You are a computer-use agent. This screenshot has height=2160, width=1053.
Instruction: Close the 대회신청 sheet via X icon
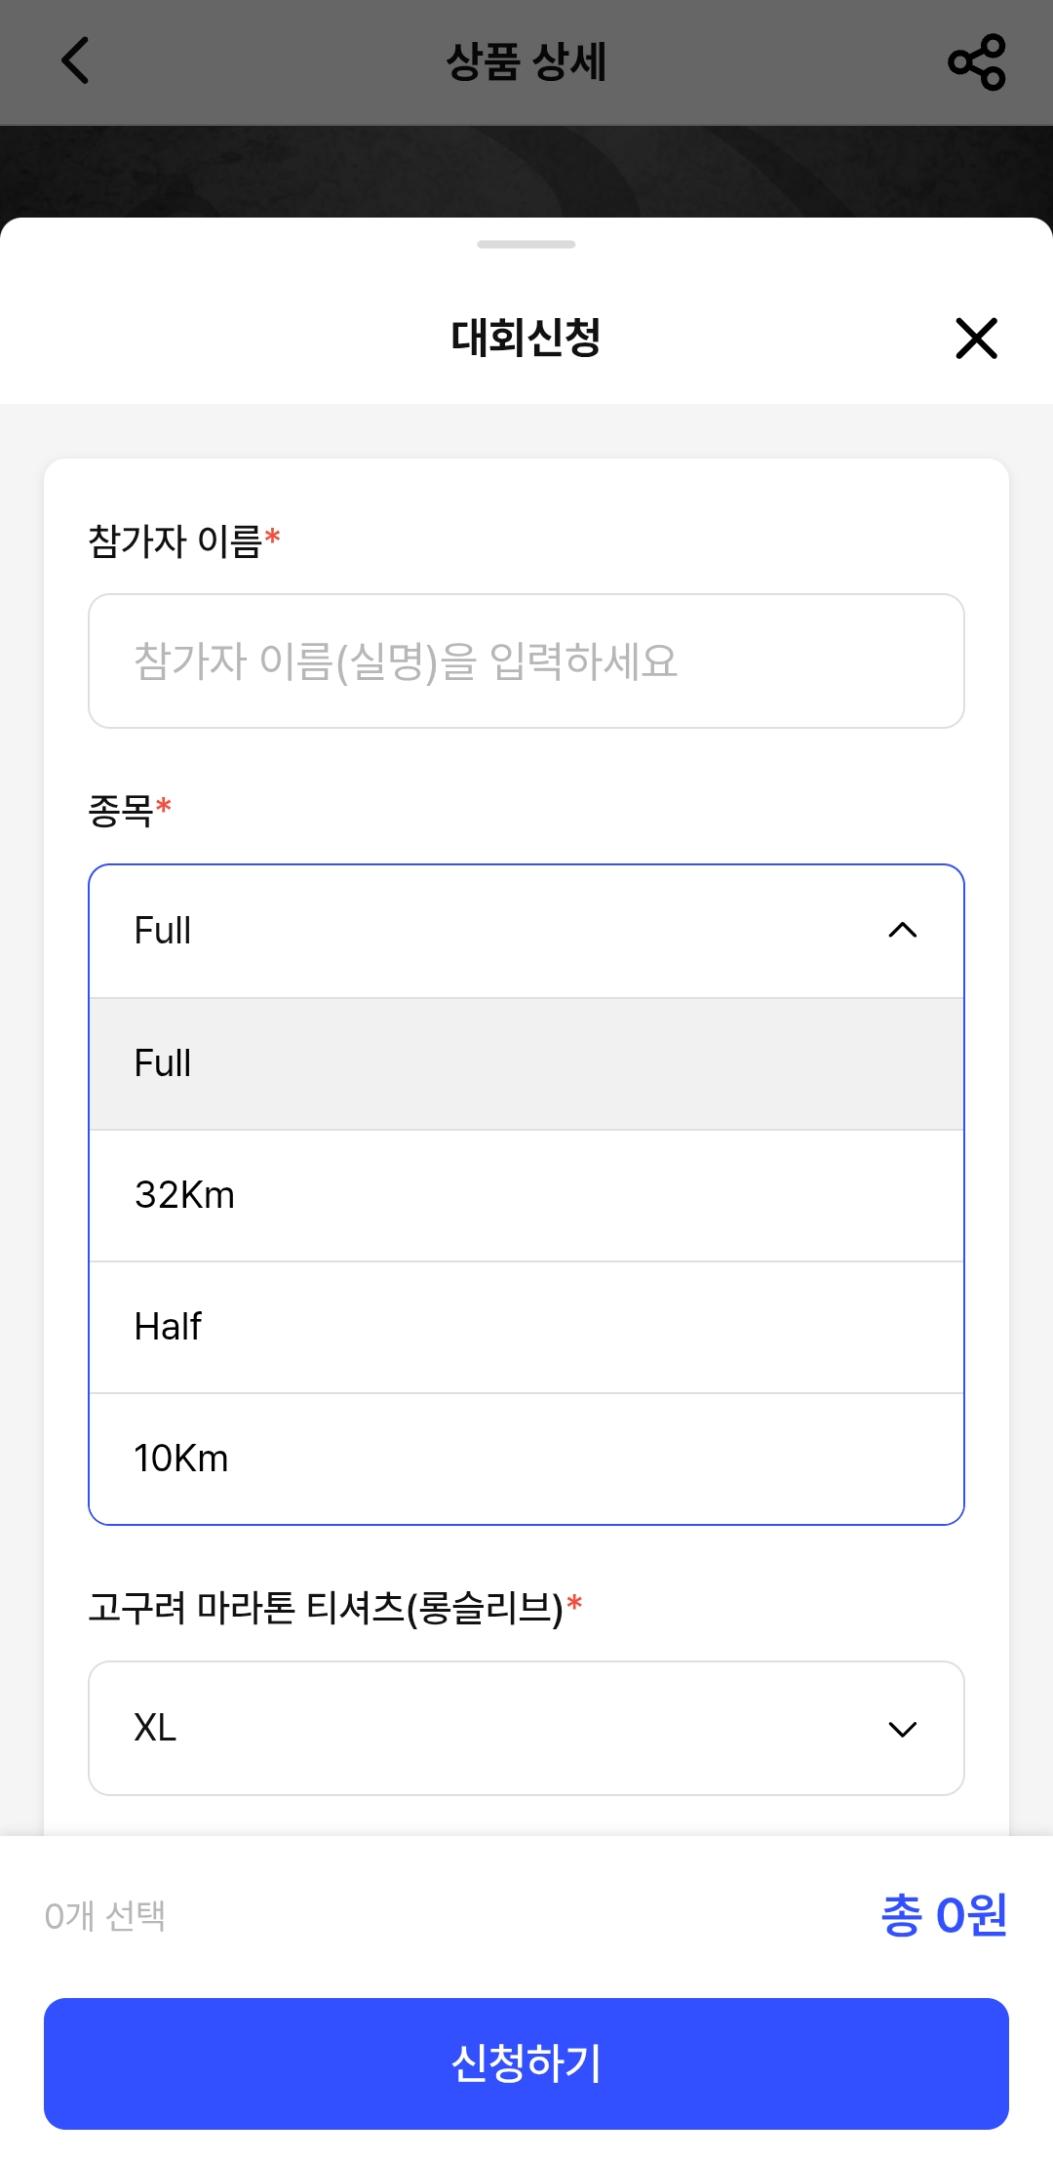975,338
